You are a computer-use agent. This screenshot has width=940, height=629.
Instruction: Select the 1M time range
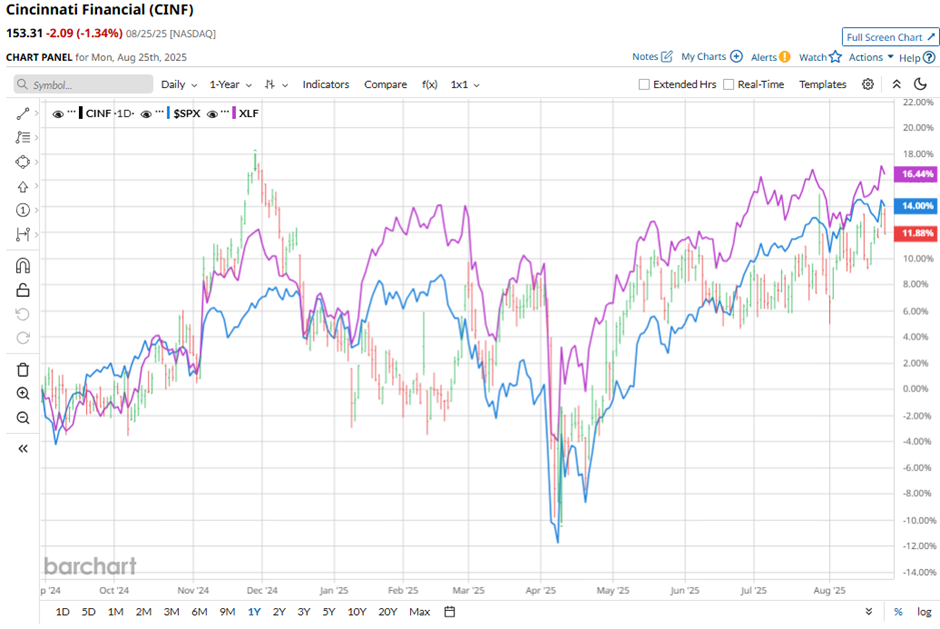pos(116,612)
